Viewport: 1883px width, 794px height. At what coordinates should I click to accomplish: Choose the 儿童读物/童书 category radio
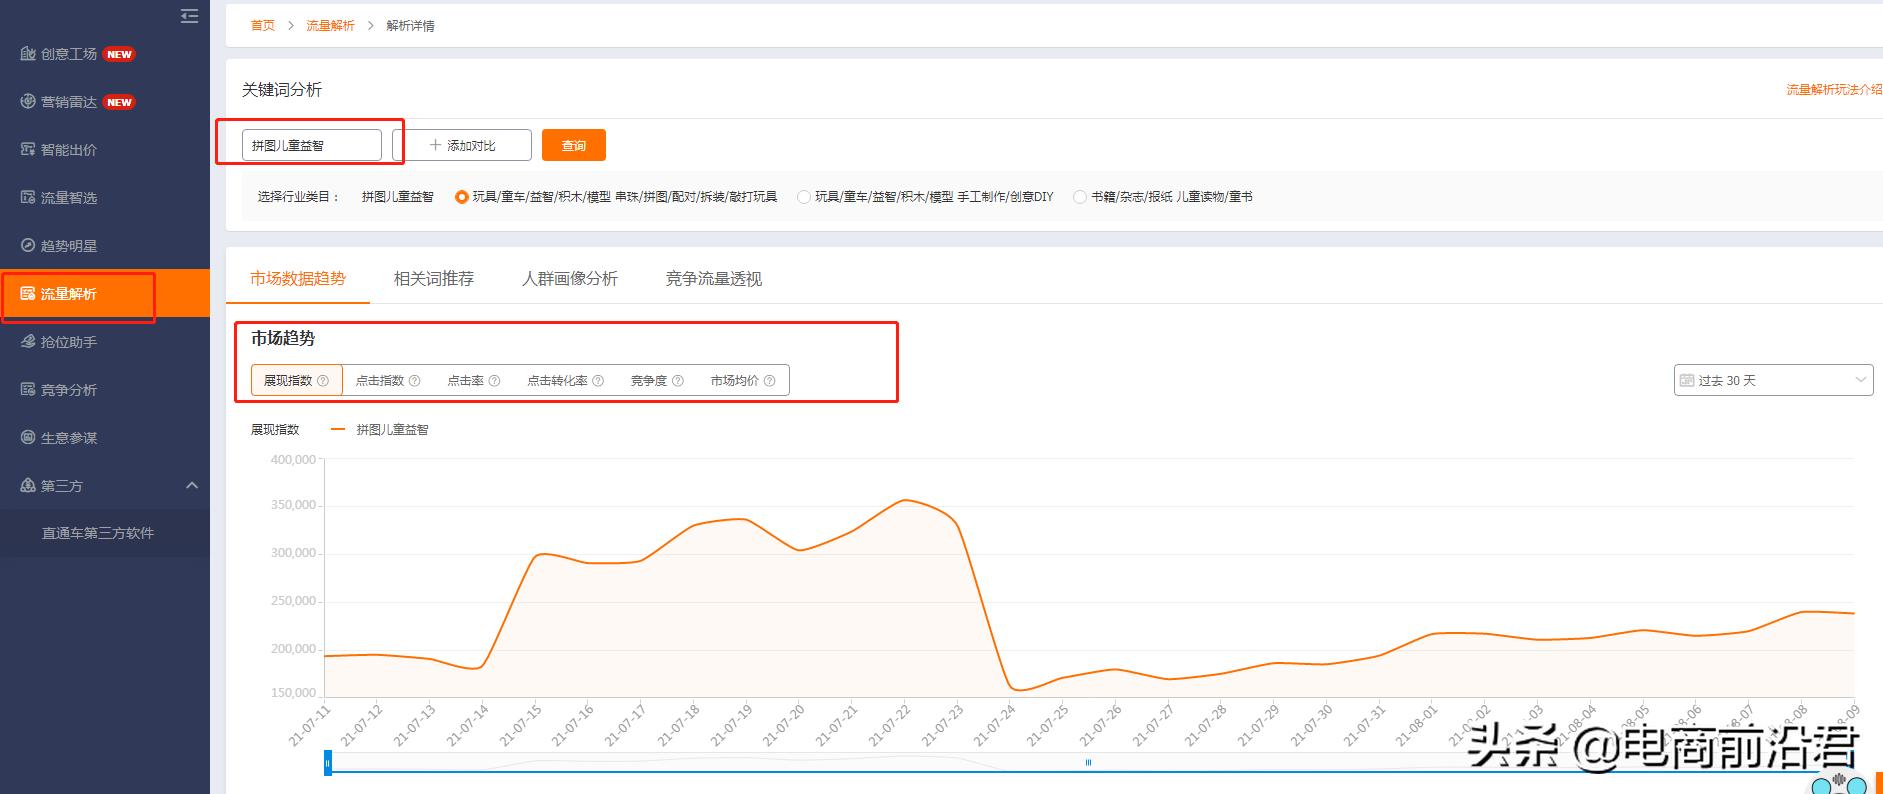(1079, 197)
